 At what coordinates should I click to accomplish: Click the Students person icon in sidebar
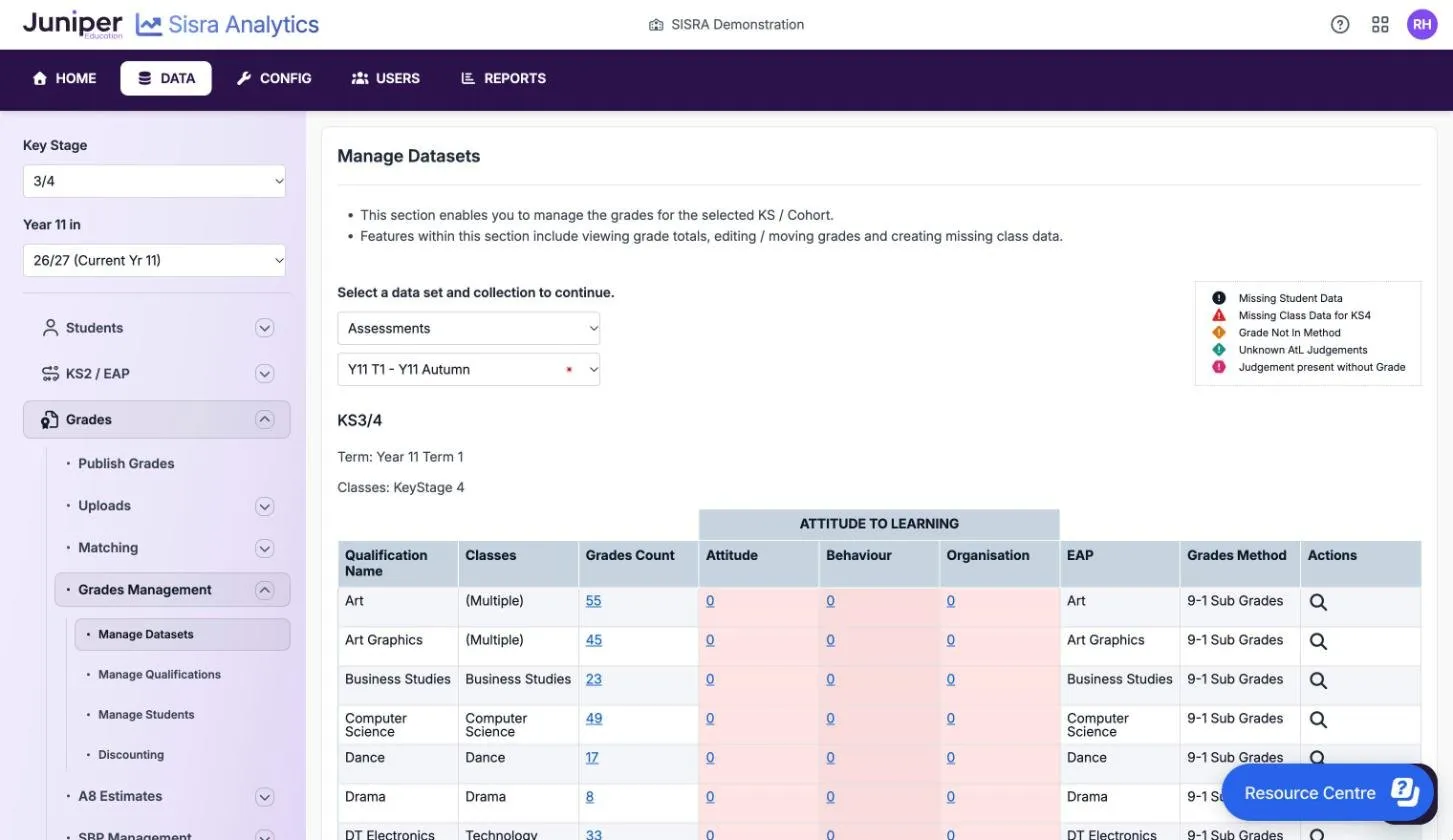pyautogui.click(x=50, y=328)
